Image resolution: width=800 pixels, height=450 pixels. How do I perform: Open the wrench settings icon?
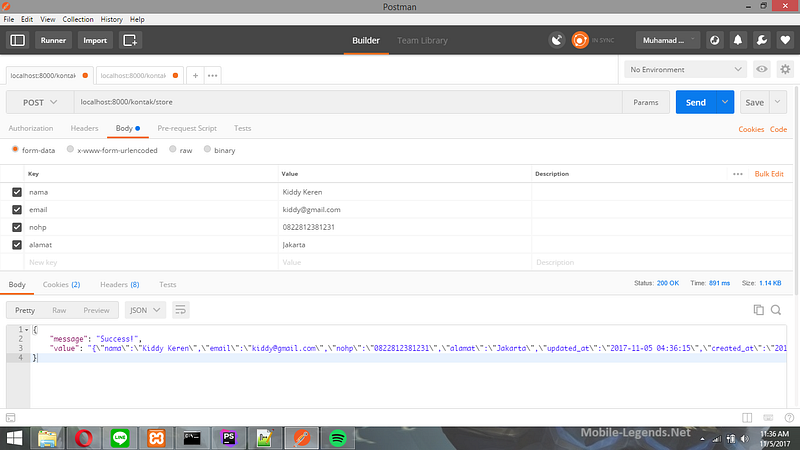pyautogui.click(x=762, y=40)
